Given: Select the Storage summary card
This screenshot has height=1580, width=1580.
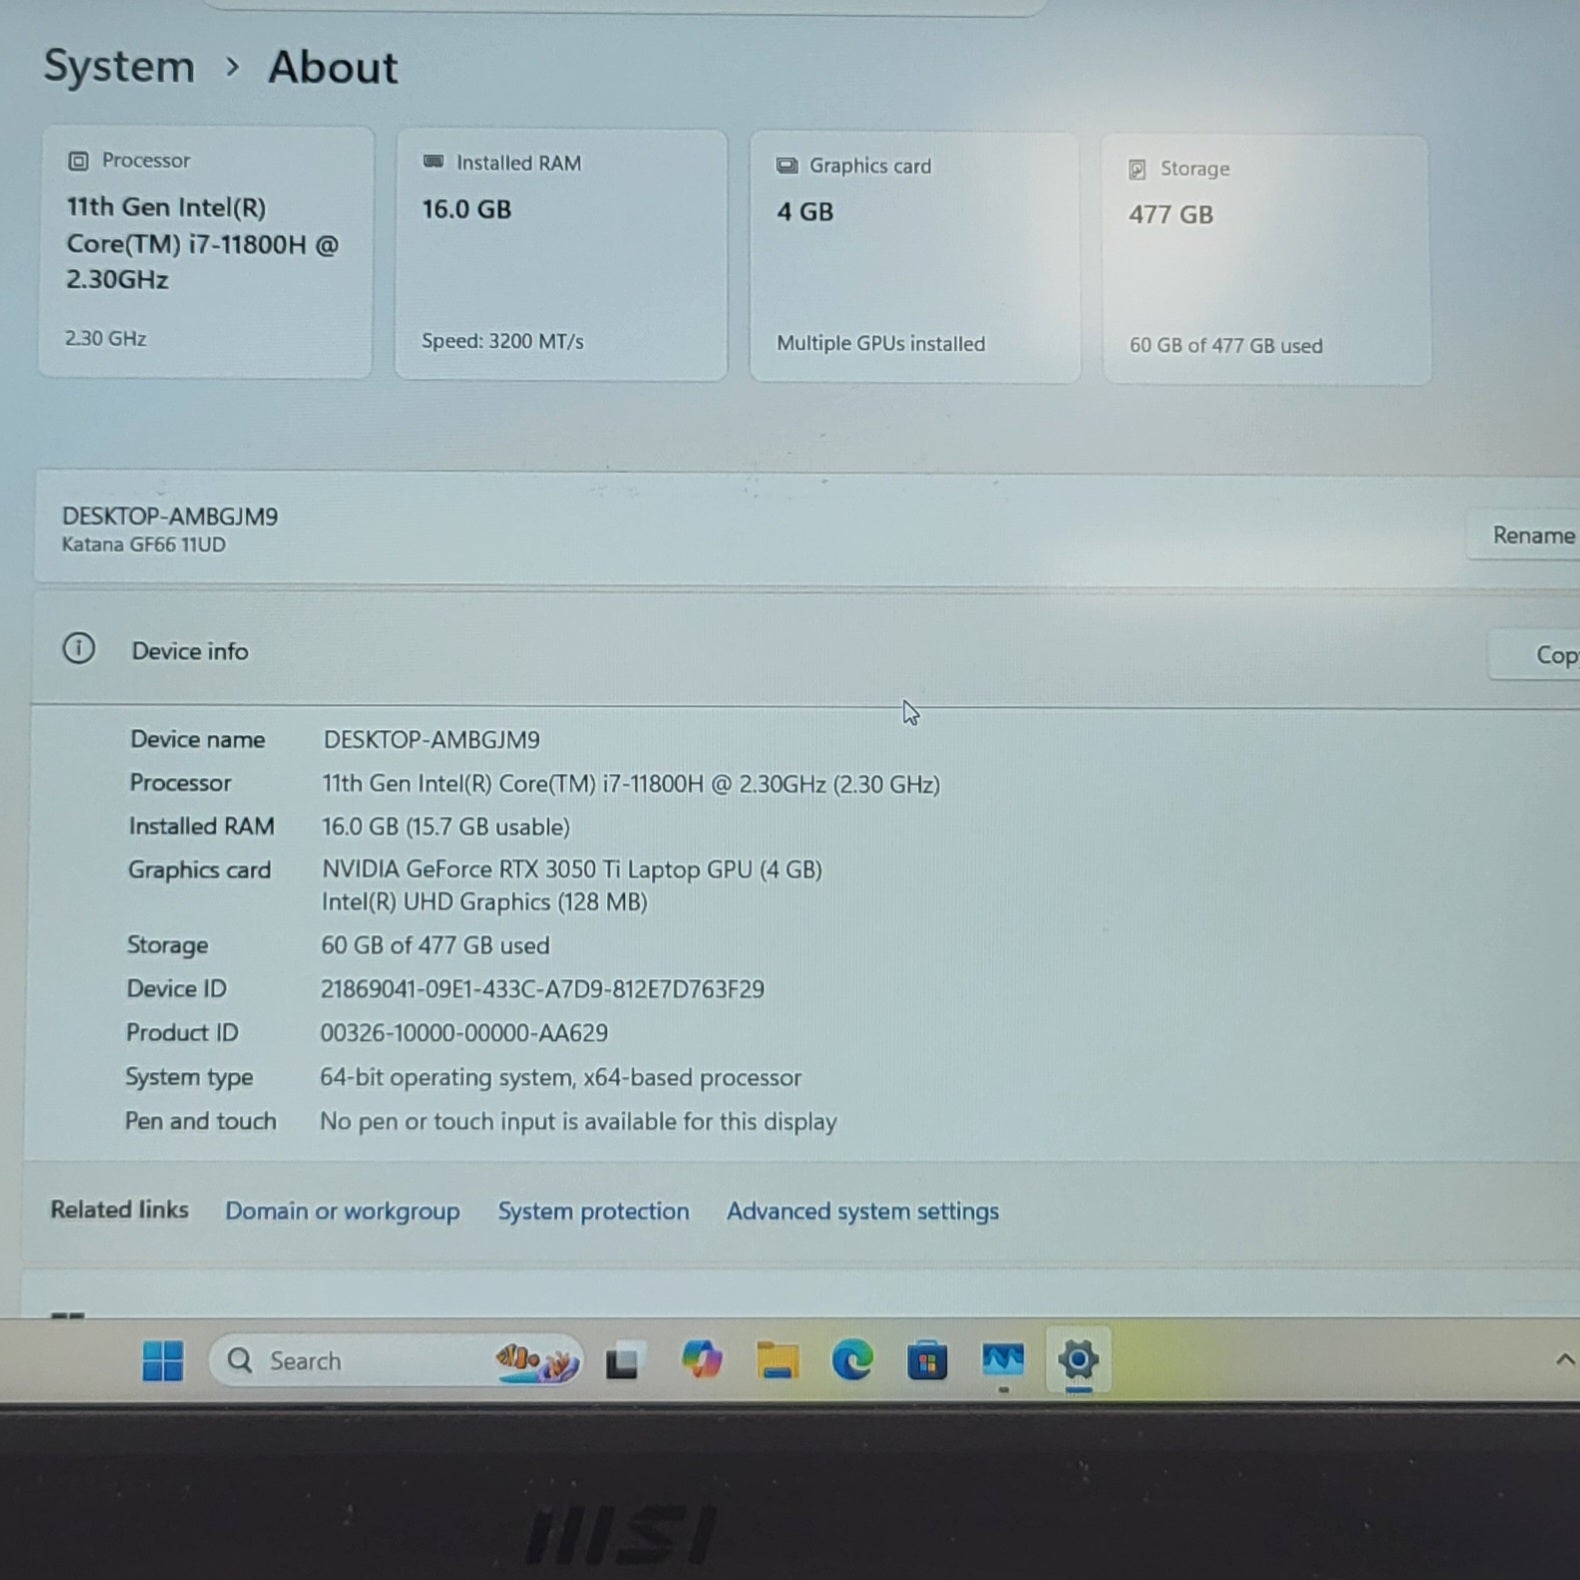Looking at the screenshot, I should pyautogui.click(x=1266, y=260).
